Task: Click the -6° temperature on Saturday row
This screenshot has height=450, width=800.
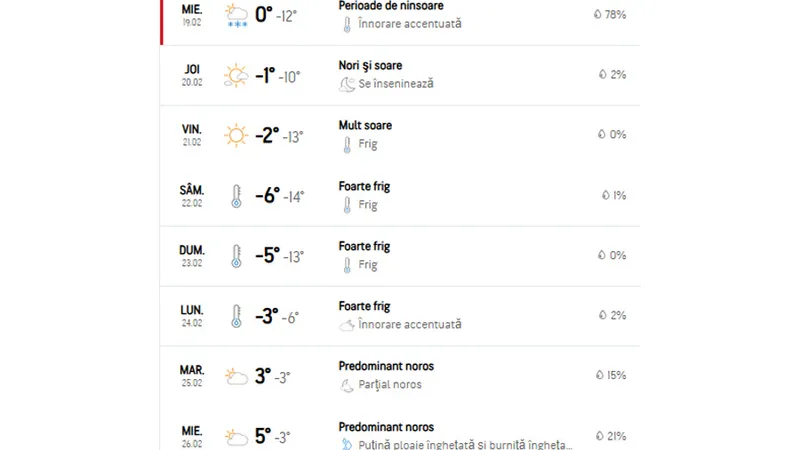Action: point(267,196)
